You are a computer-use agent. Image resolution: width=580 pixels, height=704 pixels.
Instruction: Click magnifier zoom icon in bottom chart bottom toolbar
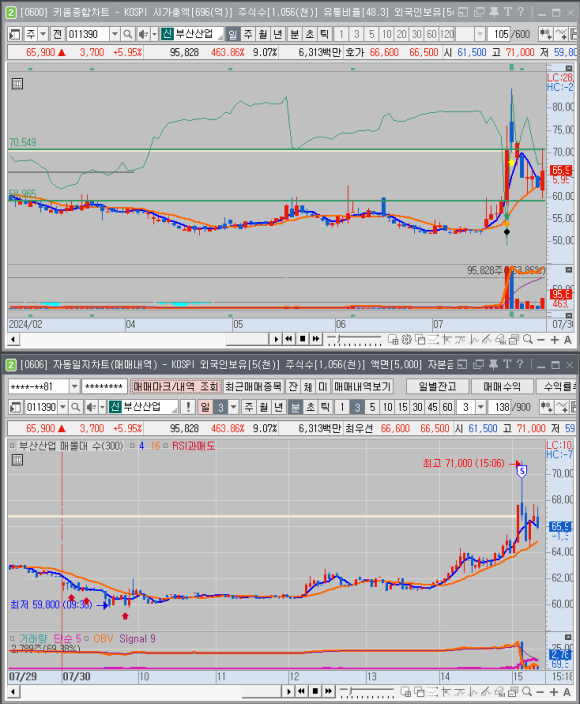tap(527, 692)
